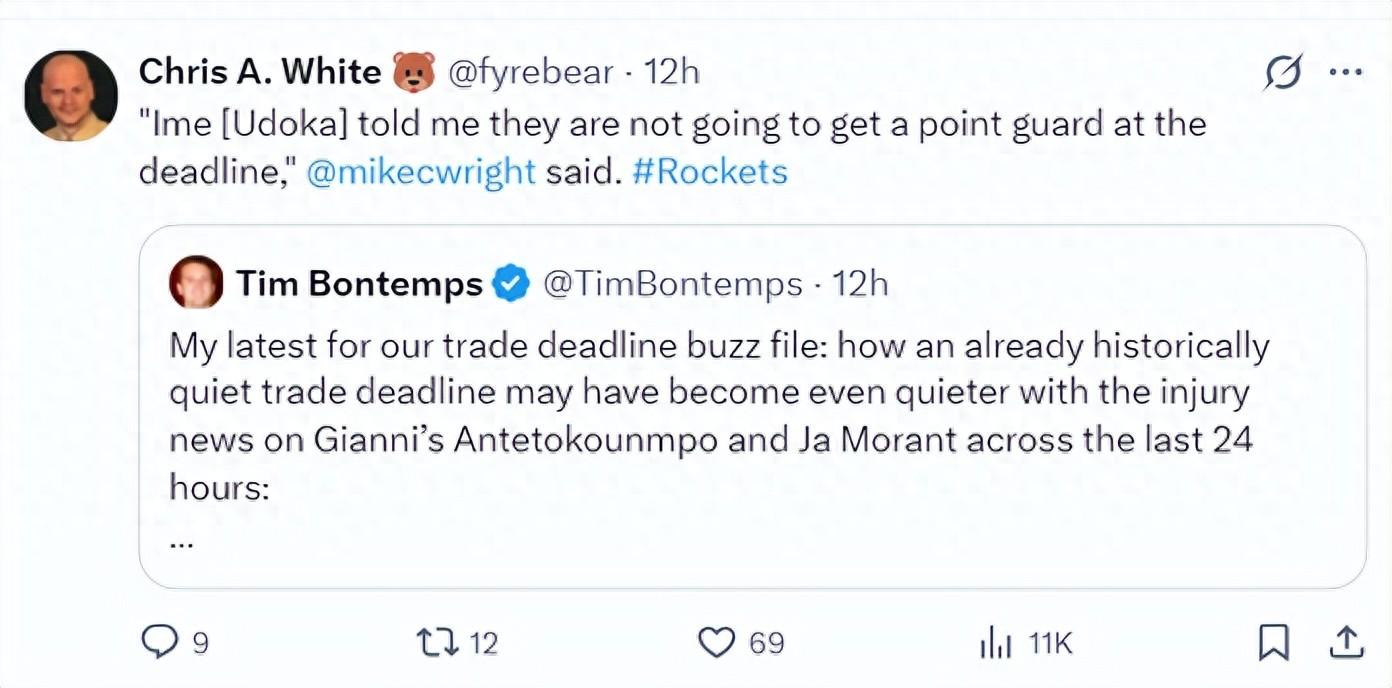
Task: Expand the quoted tweet's truncated ellipsis
Action: click(x=181, y=543)
